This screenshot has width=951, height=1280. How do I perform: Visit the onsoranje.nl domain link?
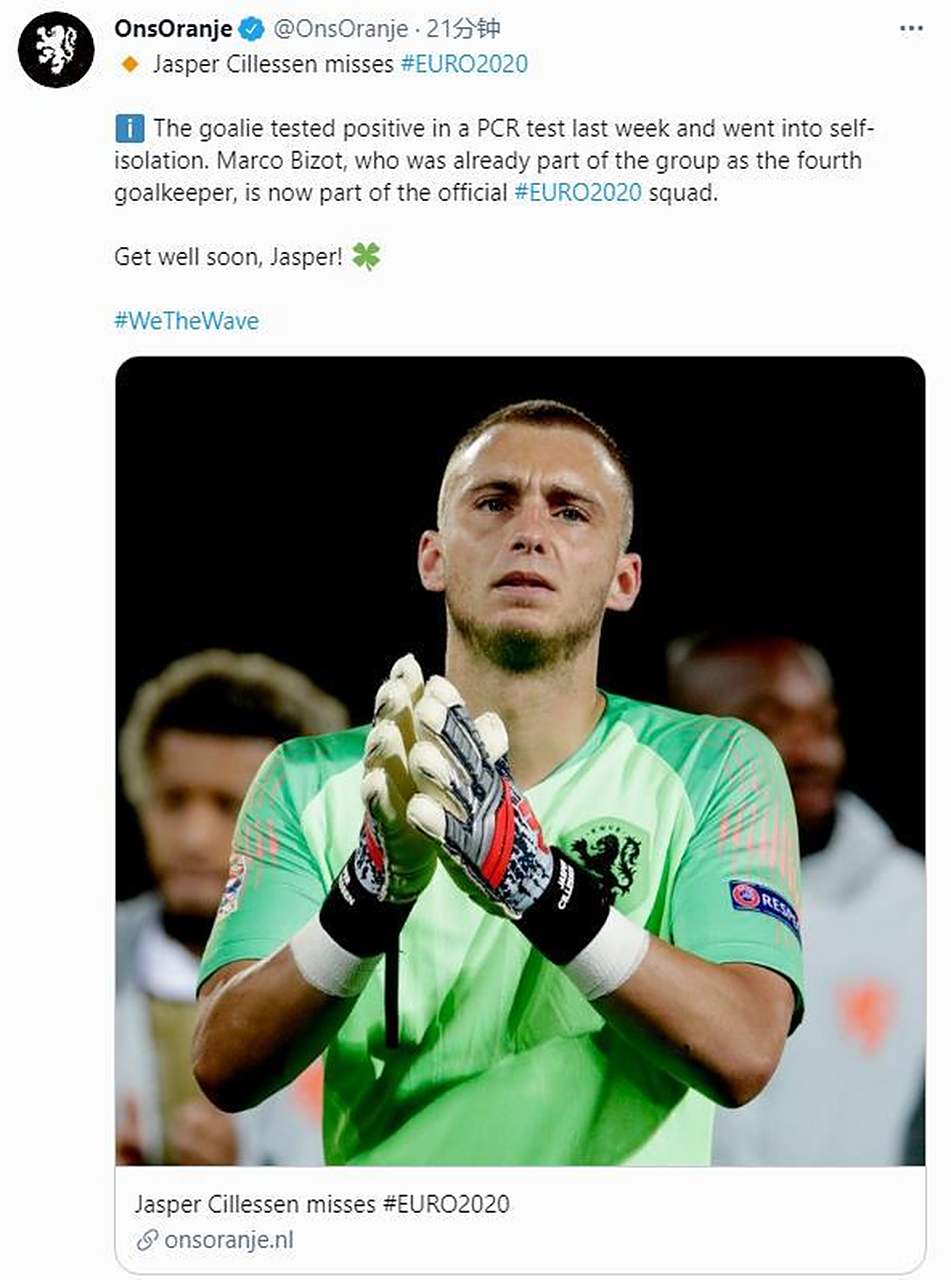[229, 1241]
